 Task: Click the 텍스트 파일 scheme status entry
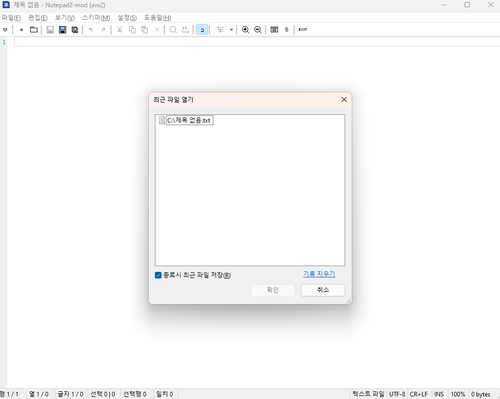coord(368,394)
